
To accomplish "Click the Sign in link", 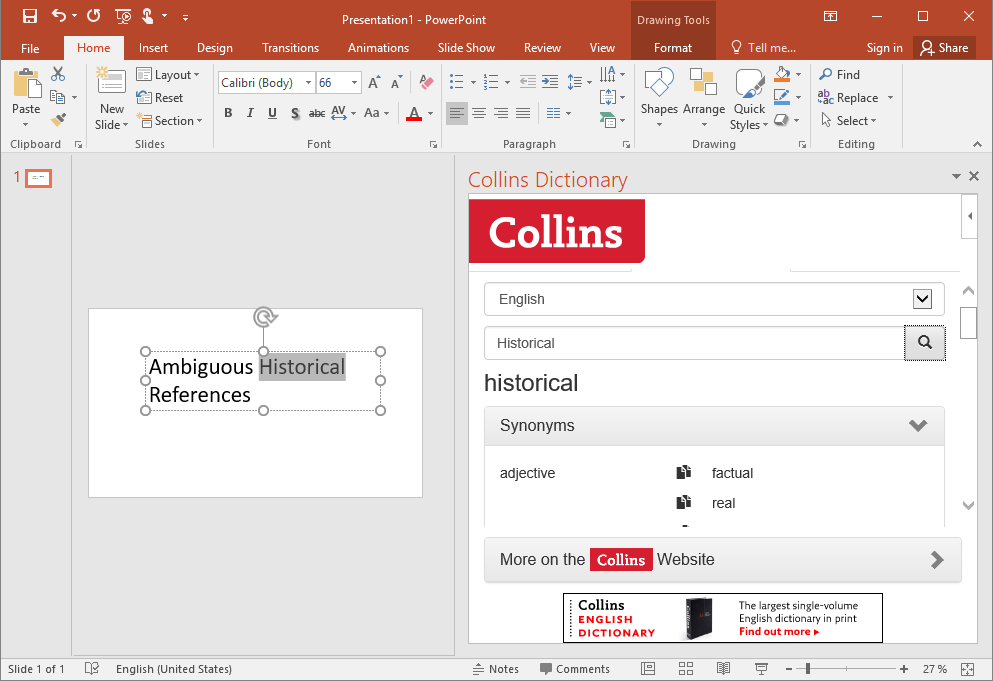I will pyautogui.click(x=884, y=48).
